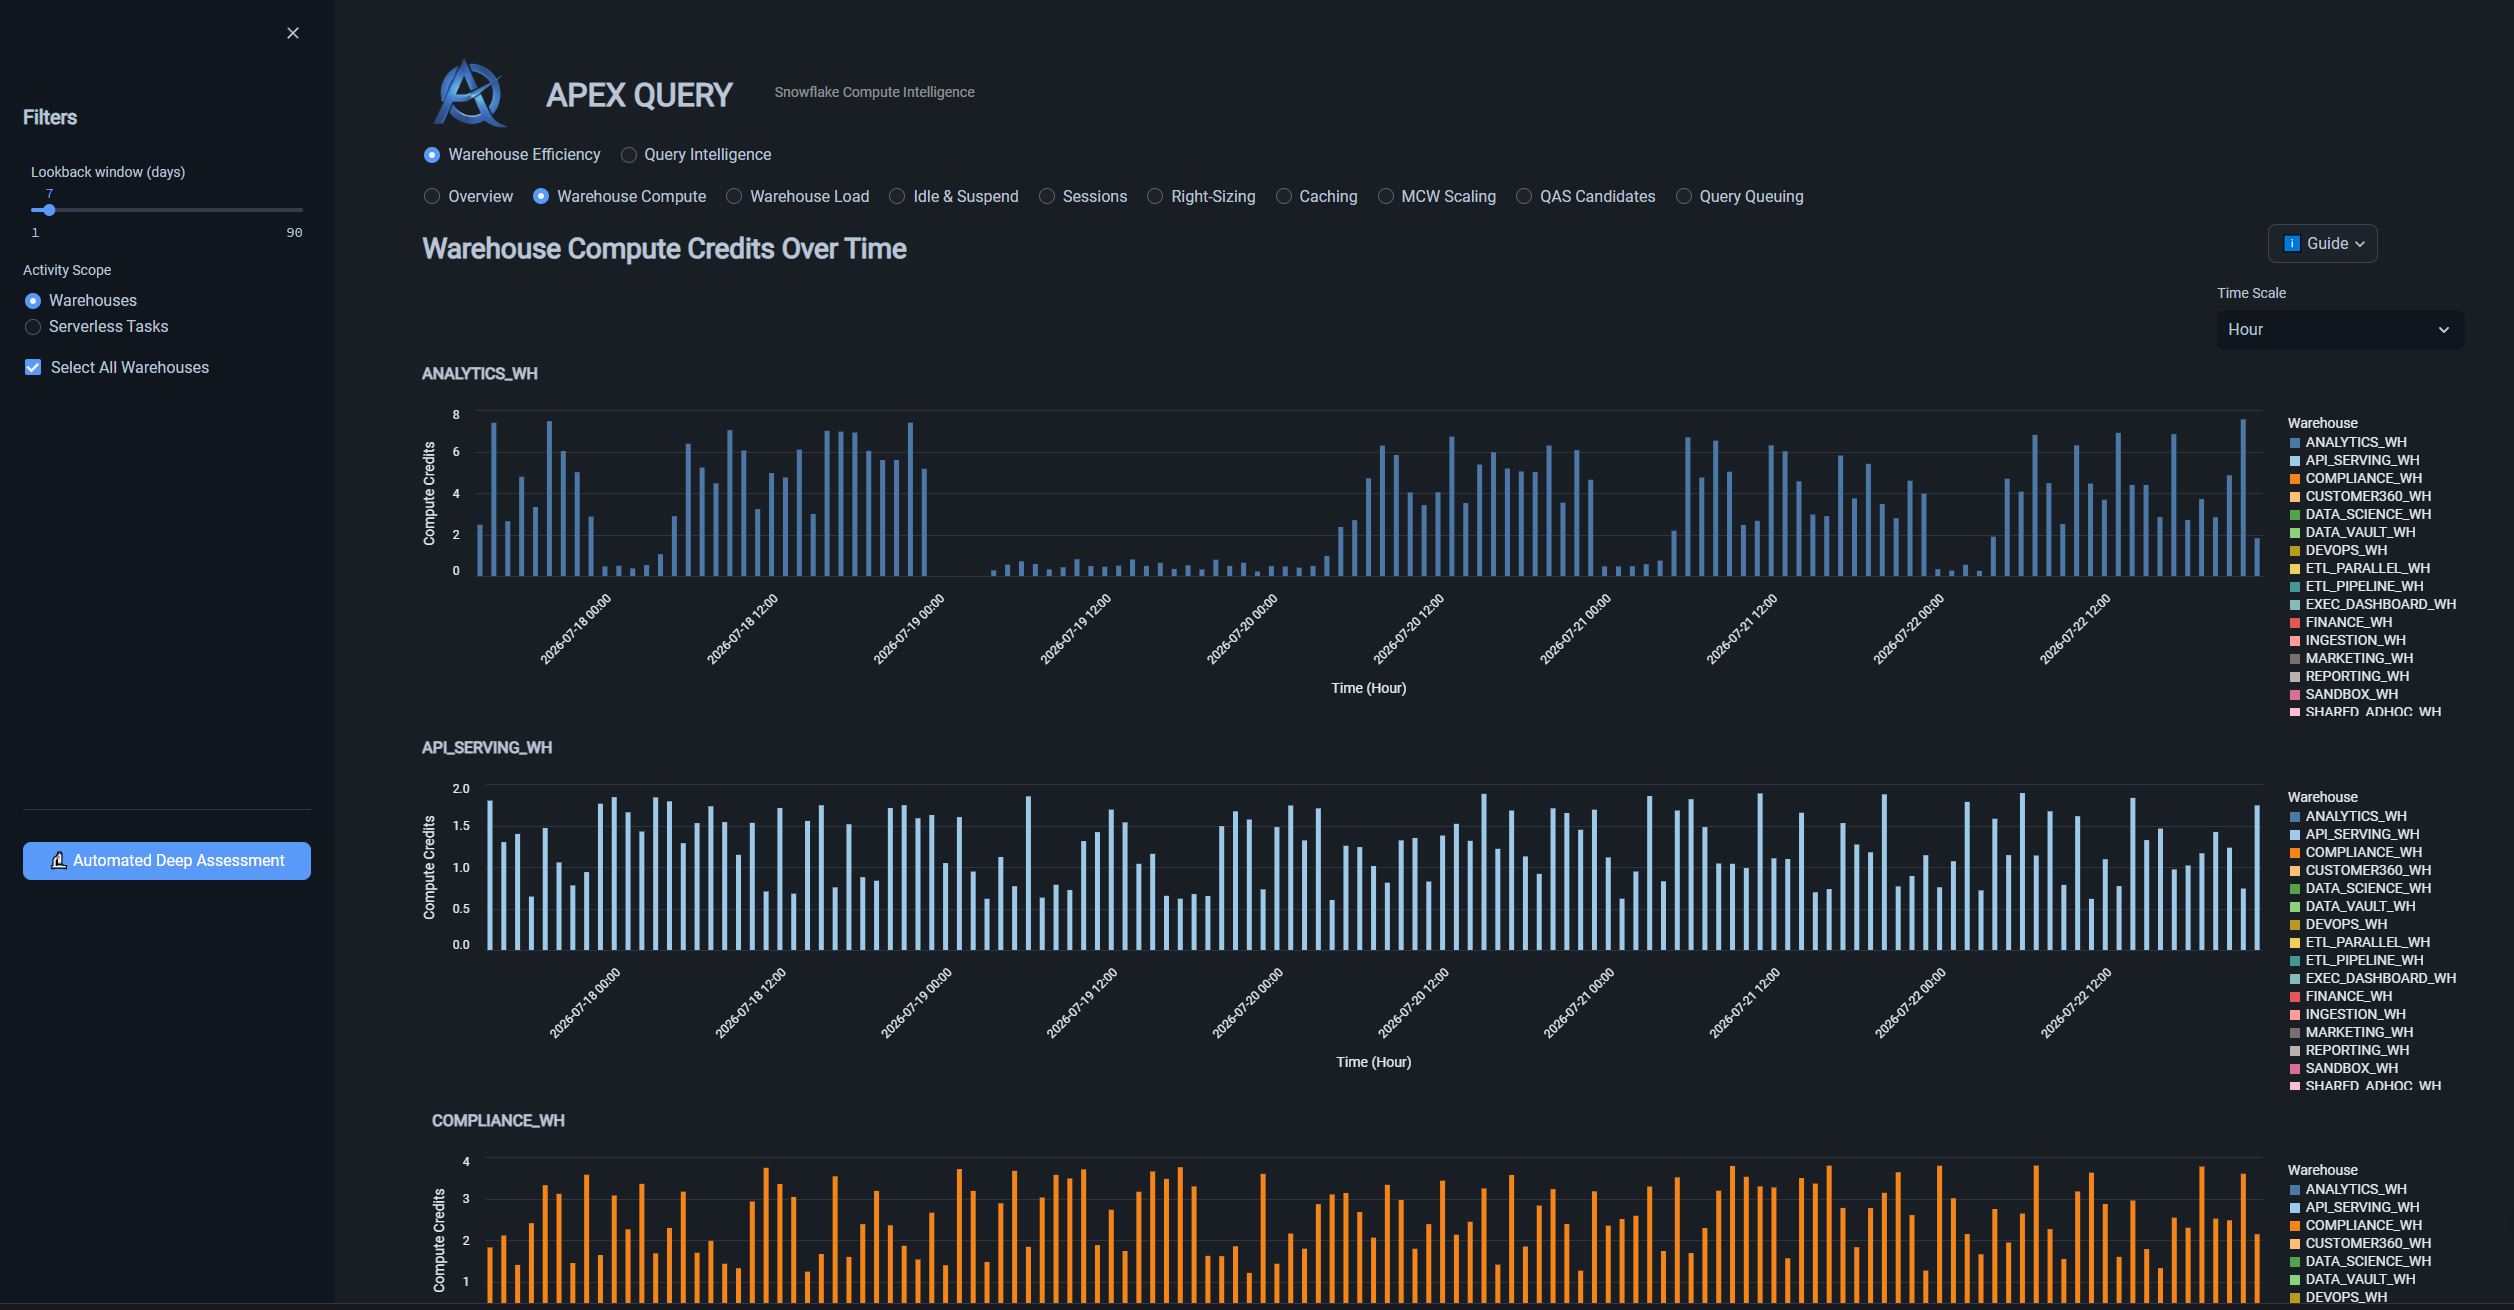2514x1310 pixels.
Task: Click MARKETING_WH in the API_SERVING_WH chart legend
Action: pyautogui.click(x=2351, y=1032)
